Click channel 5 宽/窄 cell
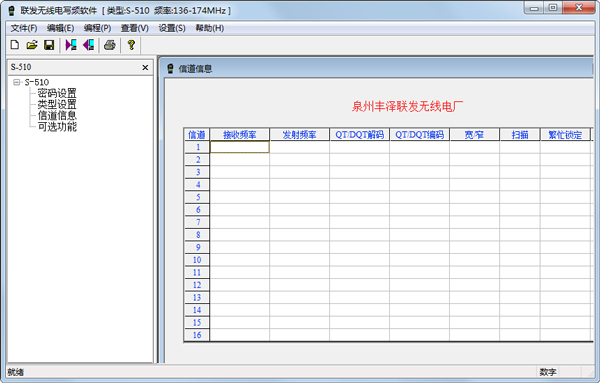Image resolution: width=600 pixels, height=383 pixels. tap(474, 197)
